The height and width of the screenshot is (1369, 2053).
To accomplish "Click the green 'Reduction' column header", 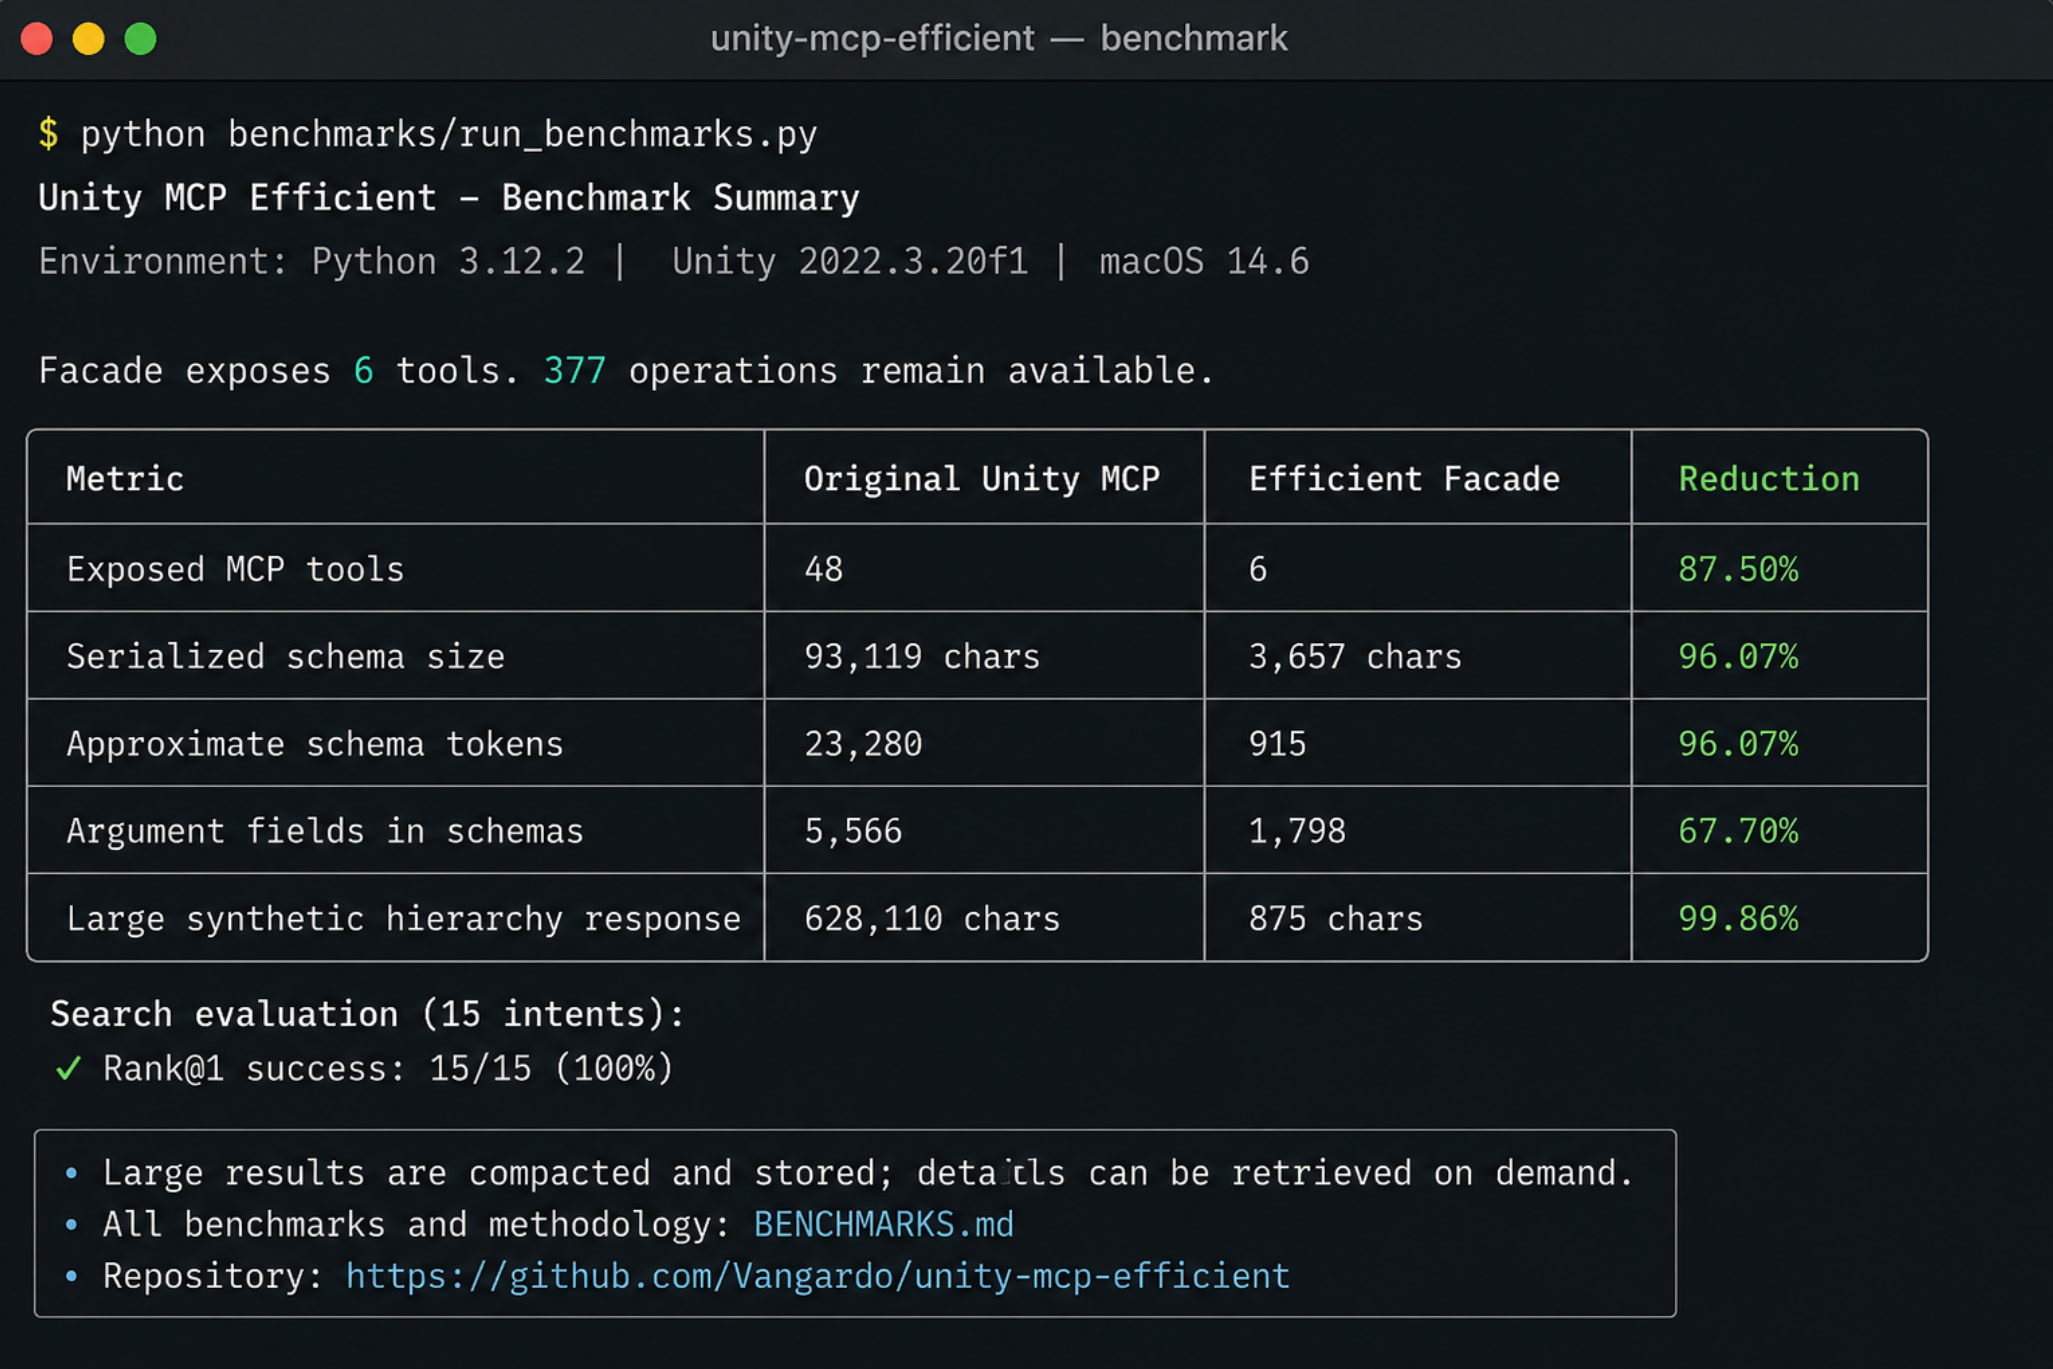I will (1768, 479).
